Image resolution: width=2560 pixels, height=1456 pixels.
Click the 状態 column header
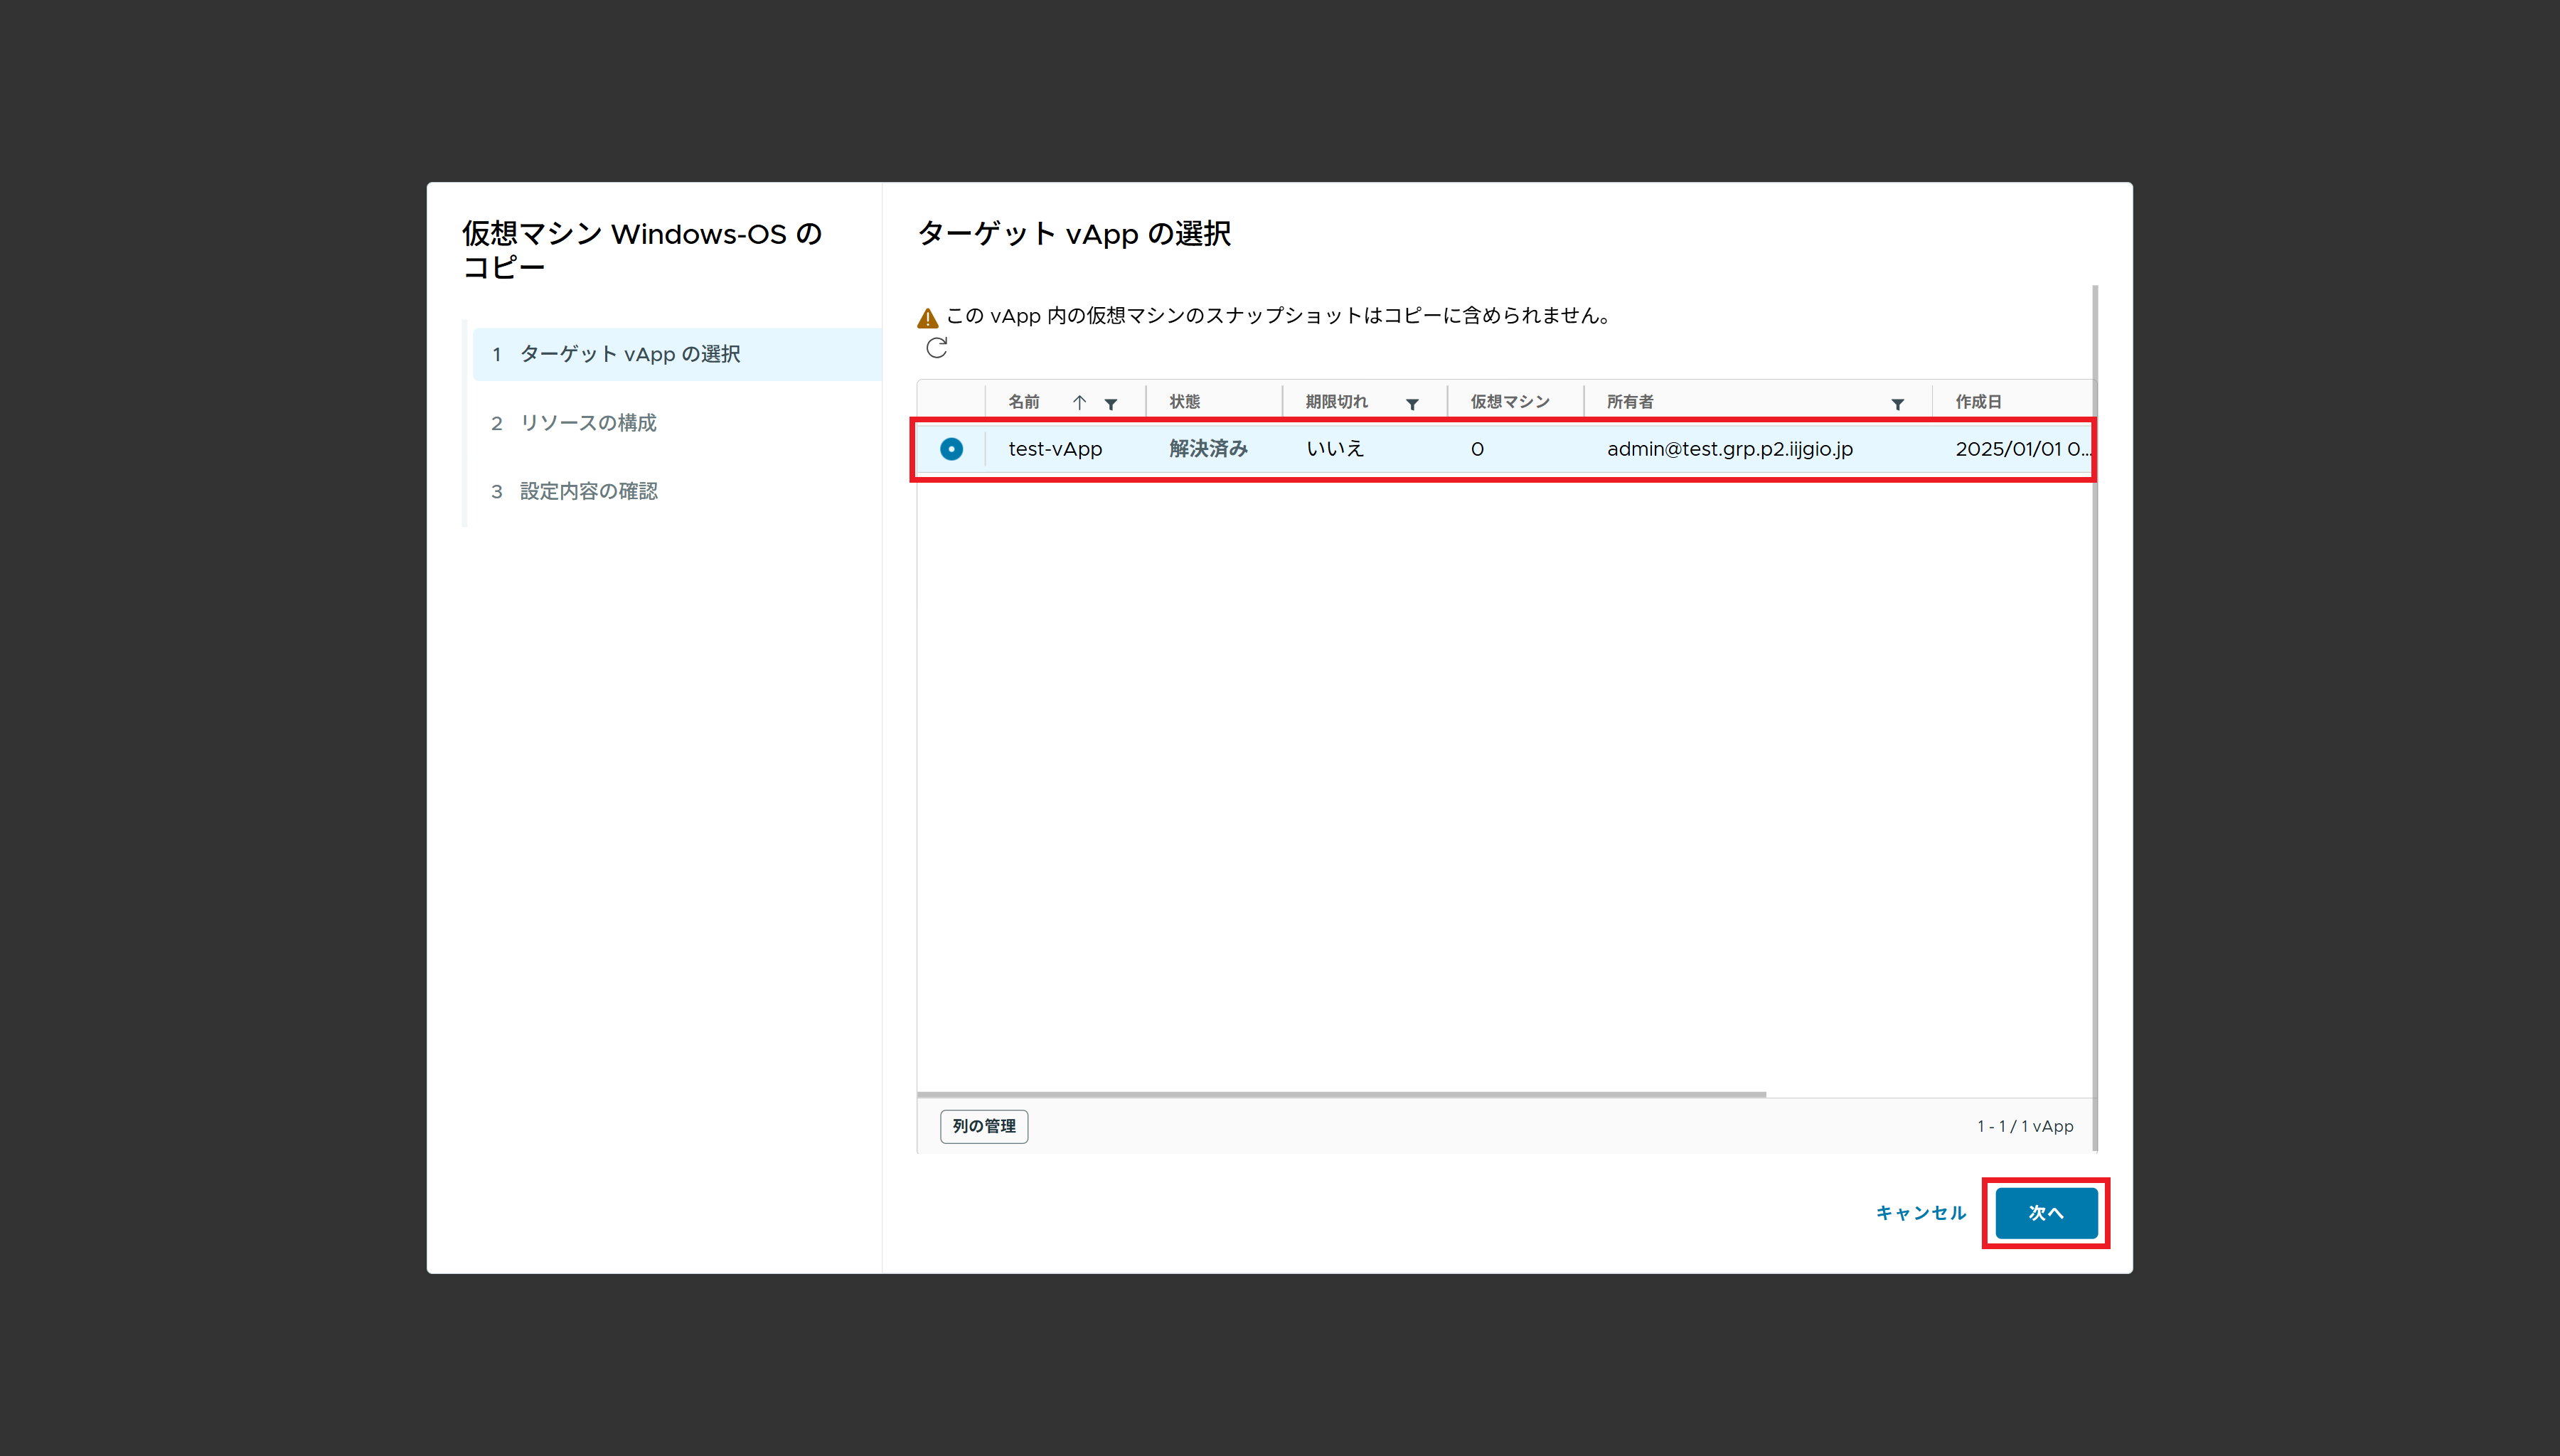coord(1184,402)
